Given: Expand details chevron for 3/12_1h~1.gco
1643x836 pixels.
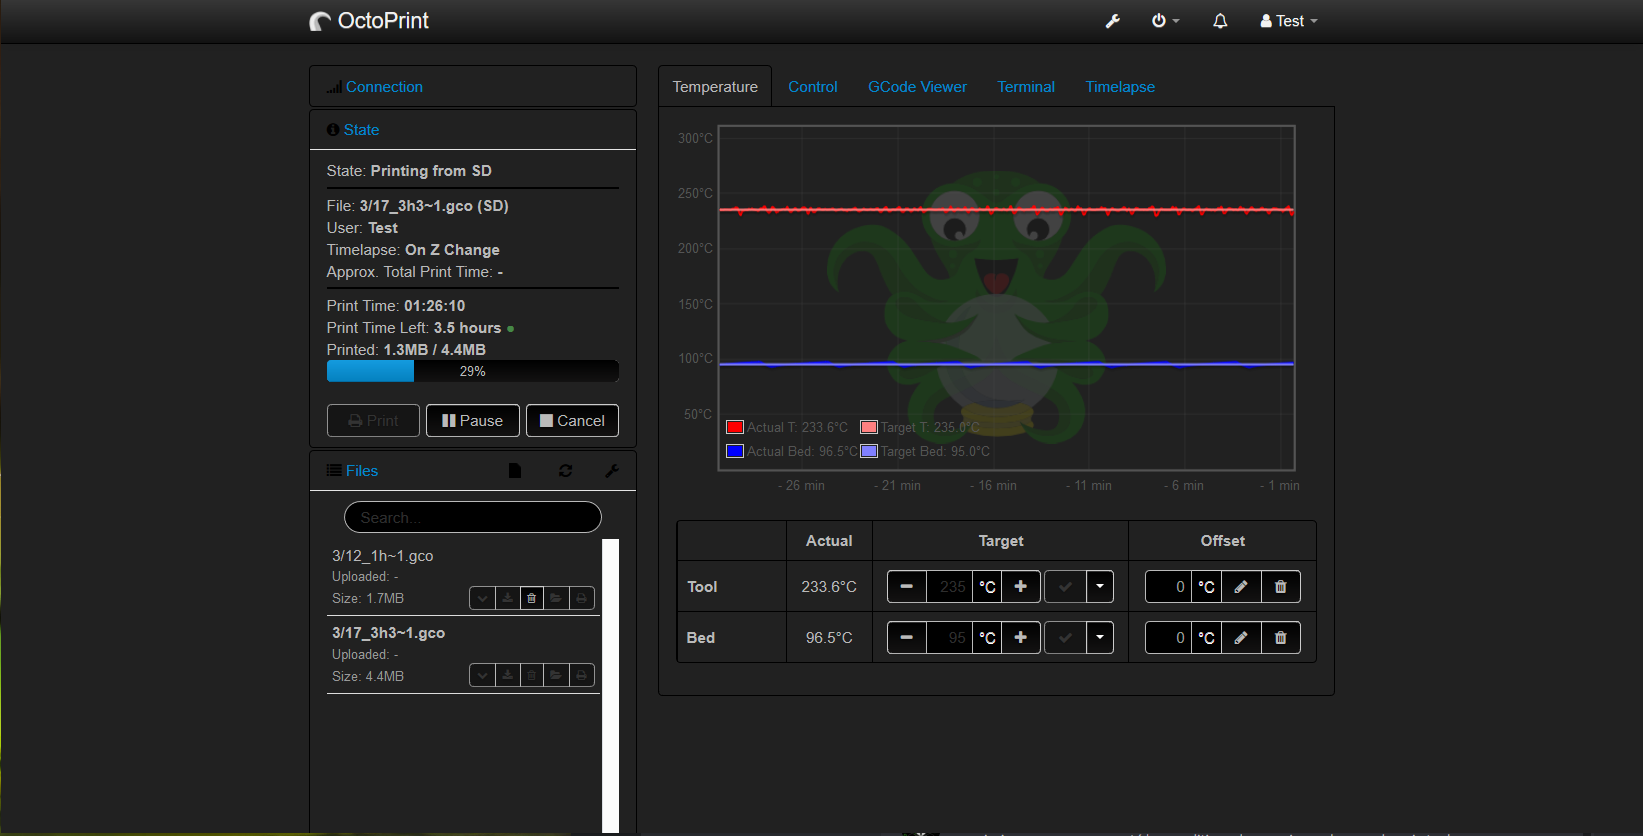Looking at the screenshot, I should tap(483, 598).
